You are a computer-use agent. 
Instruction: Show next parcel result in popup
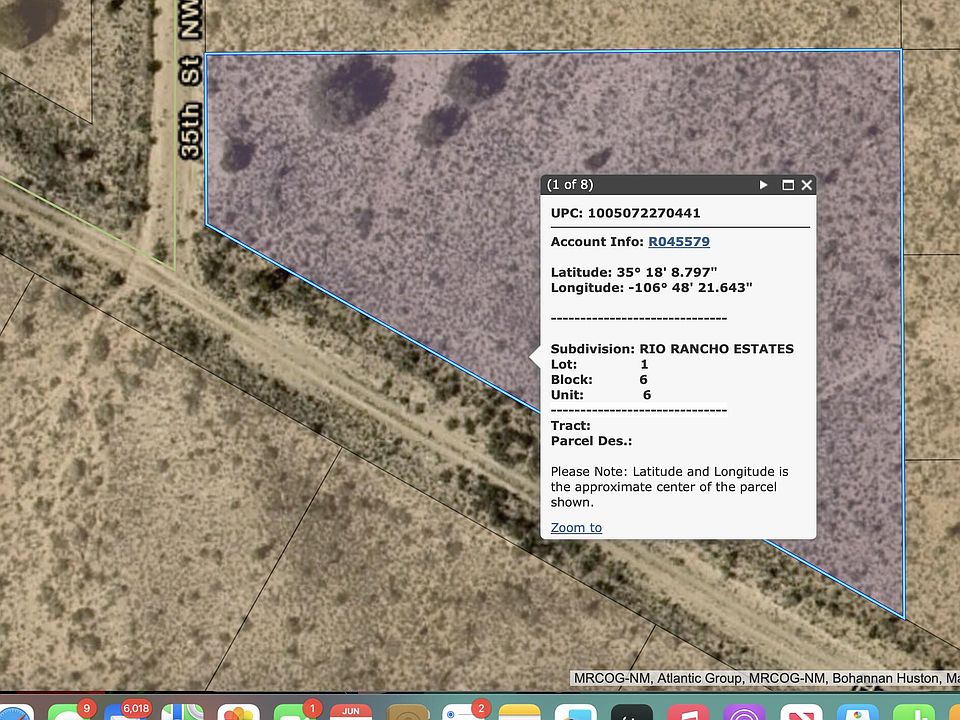(x=763, y=185)
